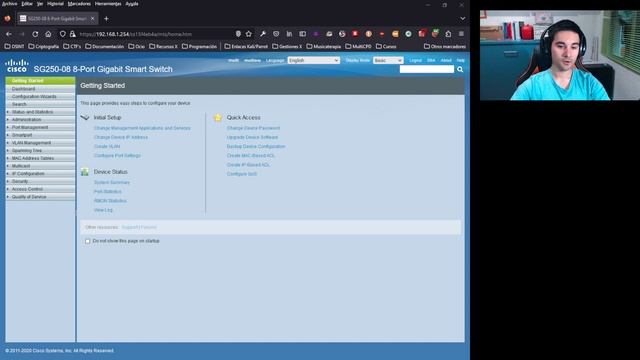Screen dimensions: 640x360
Task: Bookmark this page with the star icon
Action: coord(249,34)
